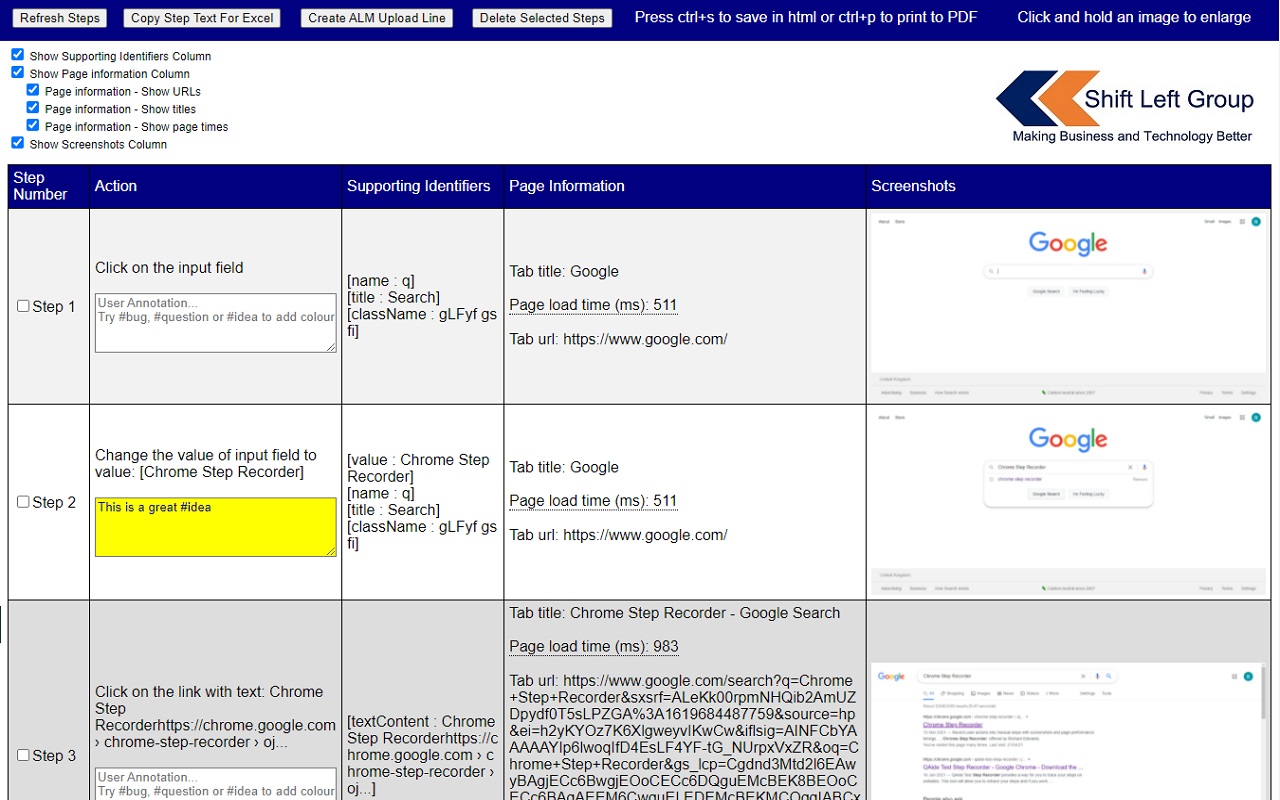Click the Refresh Steps button
This screenshot has width=1280, height=800.
(x=60, y=18)
